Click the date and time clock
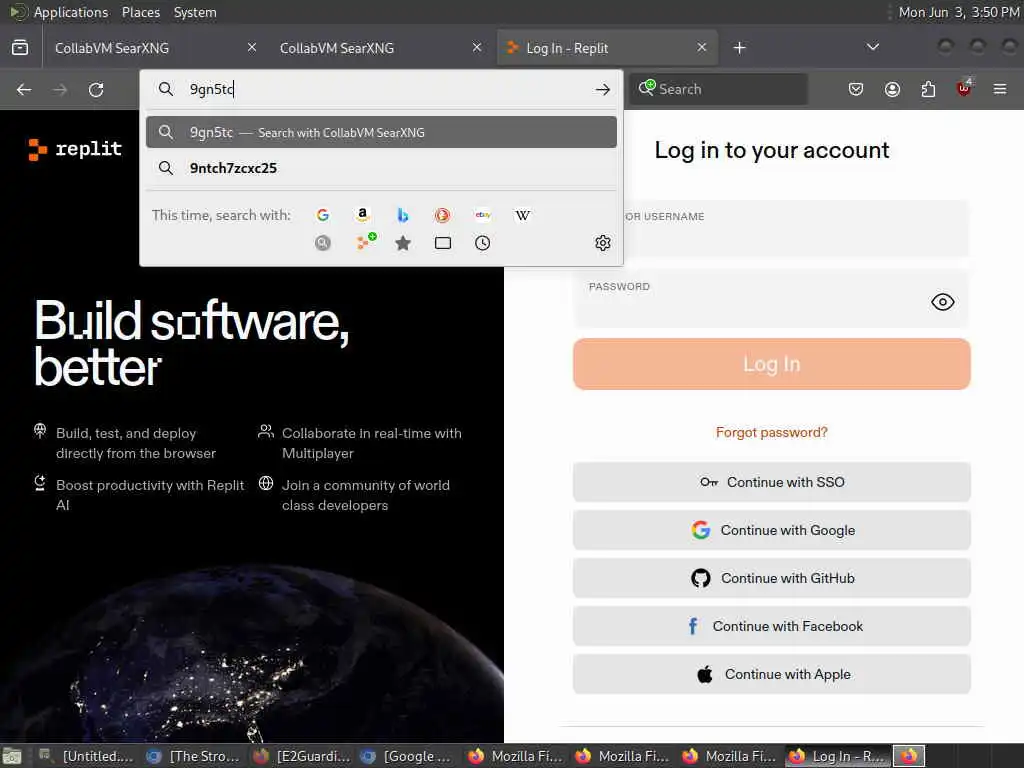 pyautogui.click(x=958, y=12)
